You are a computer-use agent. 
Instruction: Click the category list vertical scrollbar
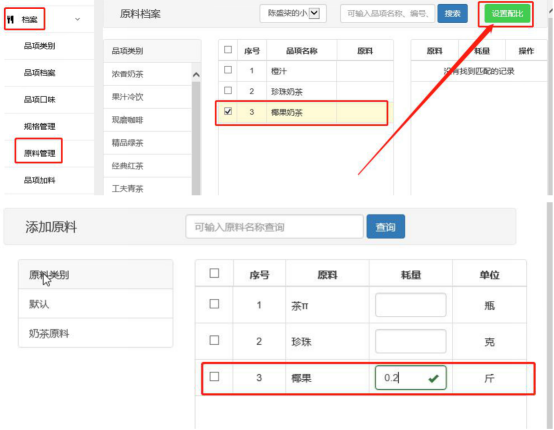tap(196, 138)
